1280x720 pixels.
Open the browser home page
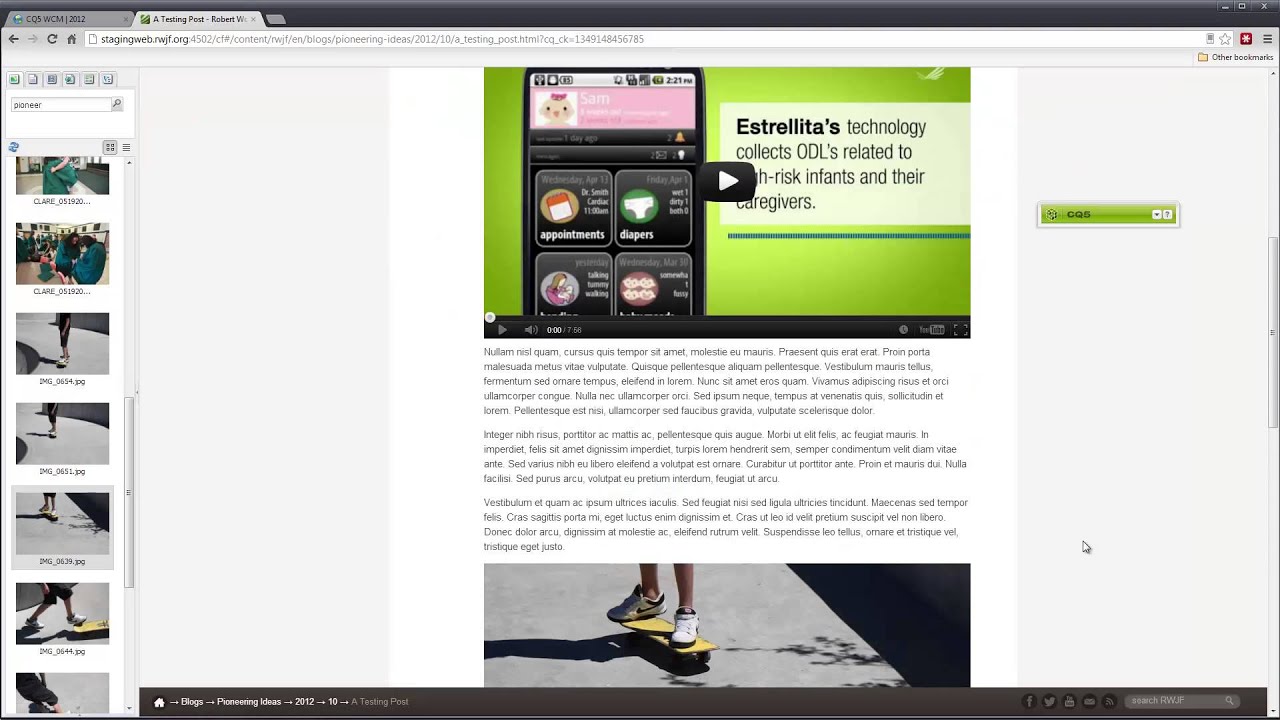[x=71, y=39]
